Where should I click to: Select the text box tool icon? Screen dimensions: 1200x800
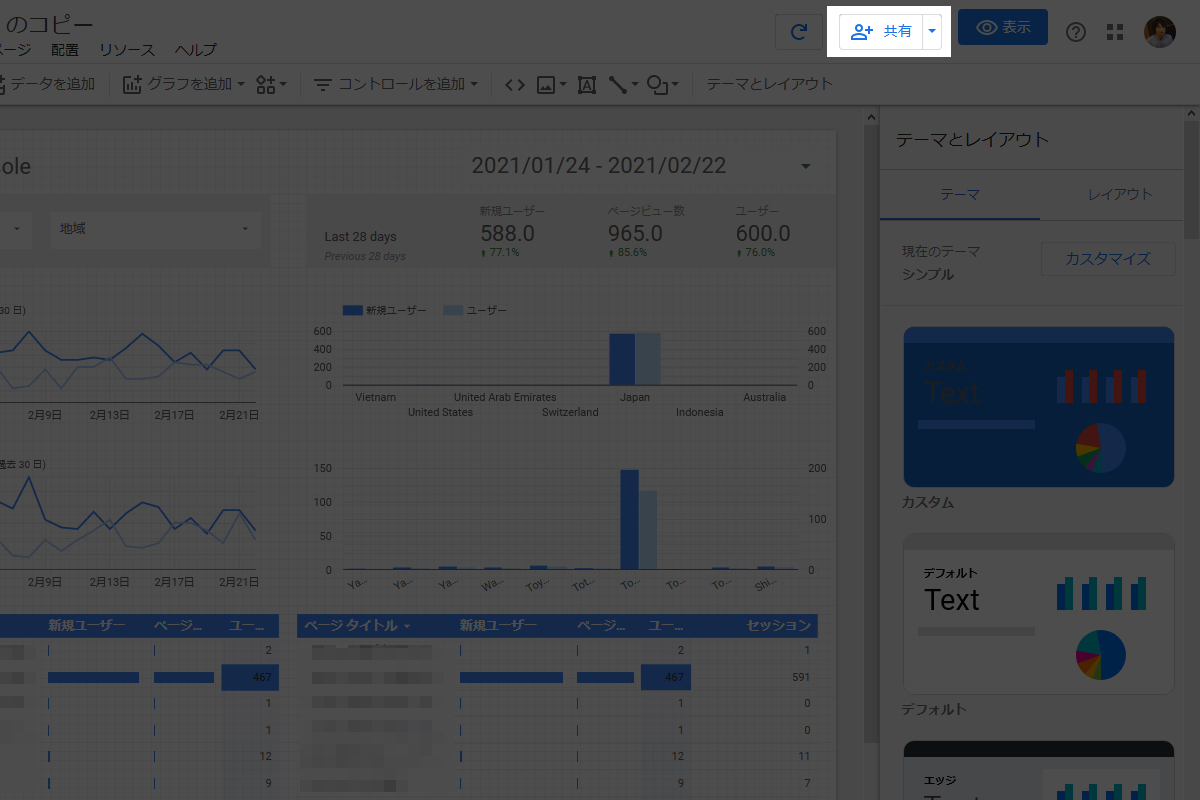click(x=587, y=85)
